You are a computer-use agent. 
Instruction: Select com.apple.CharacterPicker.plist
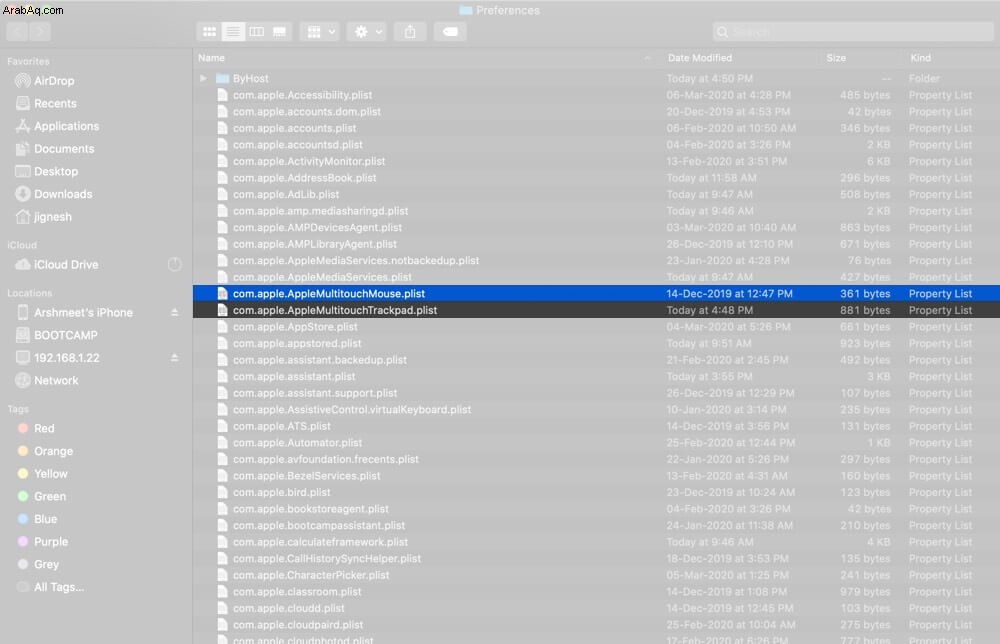coord(596,576)
